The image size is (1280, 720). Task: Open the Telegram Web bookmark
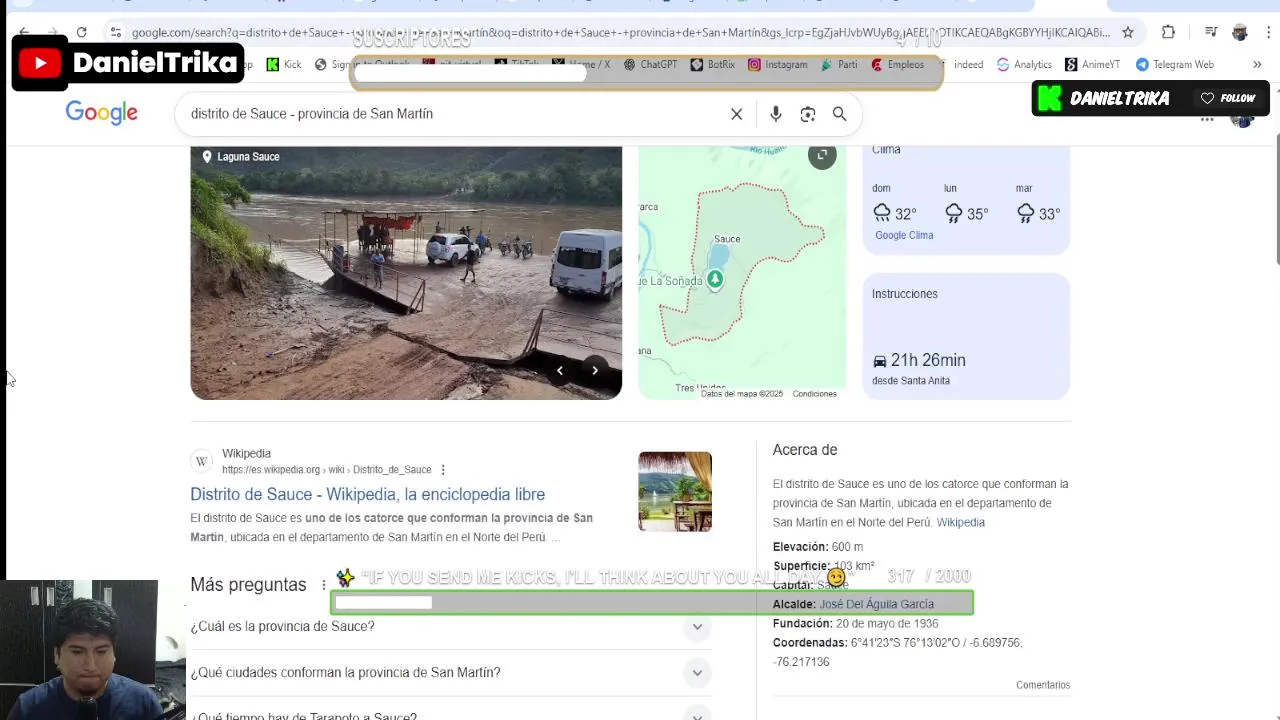click(1174, 64)
